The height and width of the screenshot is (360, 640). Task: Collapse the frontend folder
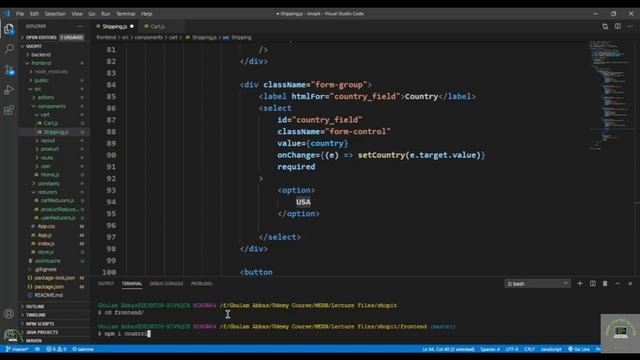coord(41,63)
